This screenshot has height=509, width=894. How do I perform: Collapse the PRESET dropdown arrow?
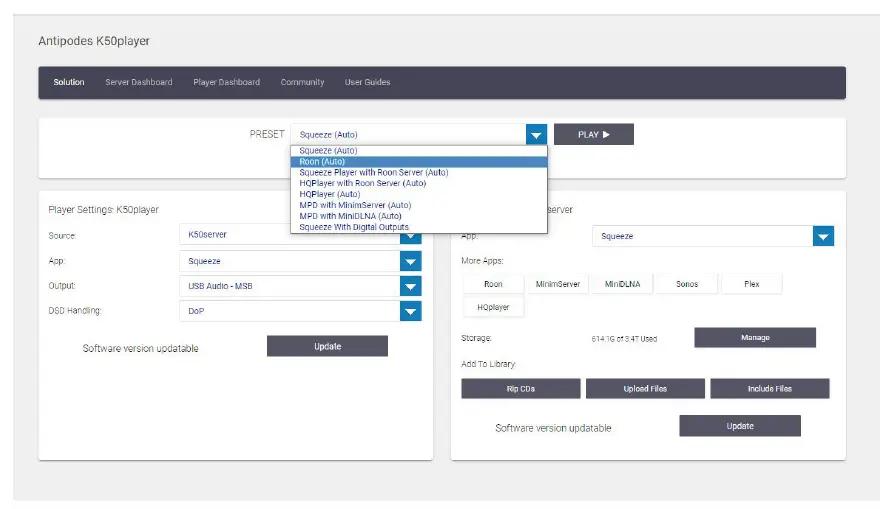click(x=536, y=135)
